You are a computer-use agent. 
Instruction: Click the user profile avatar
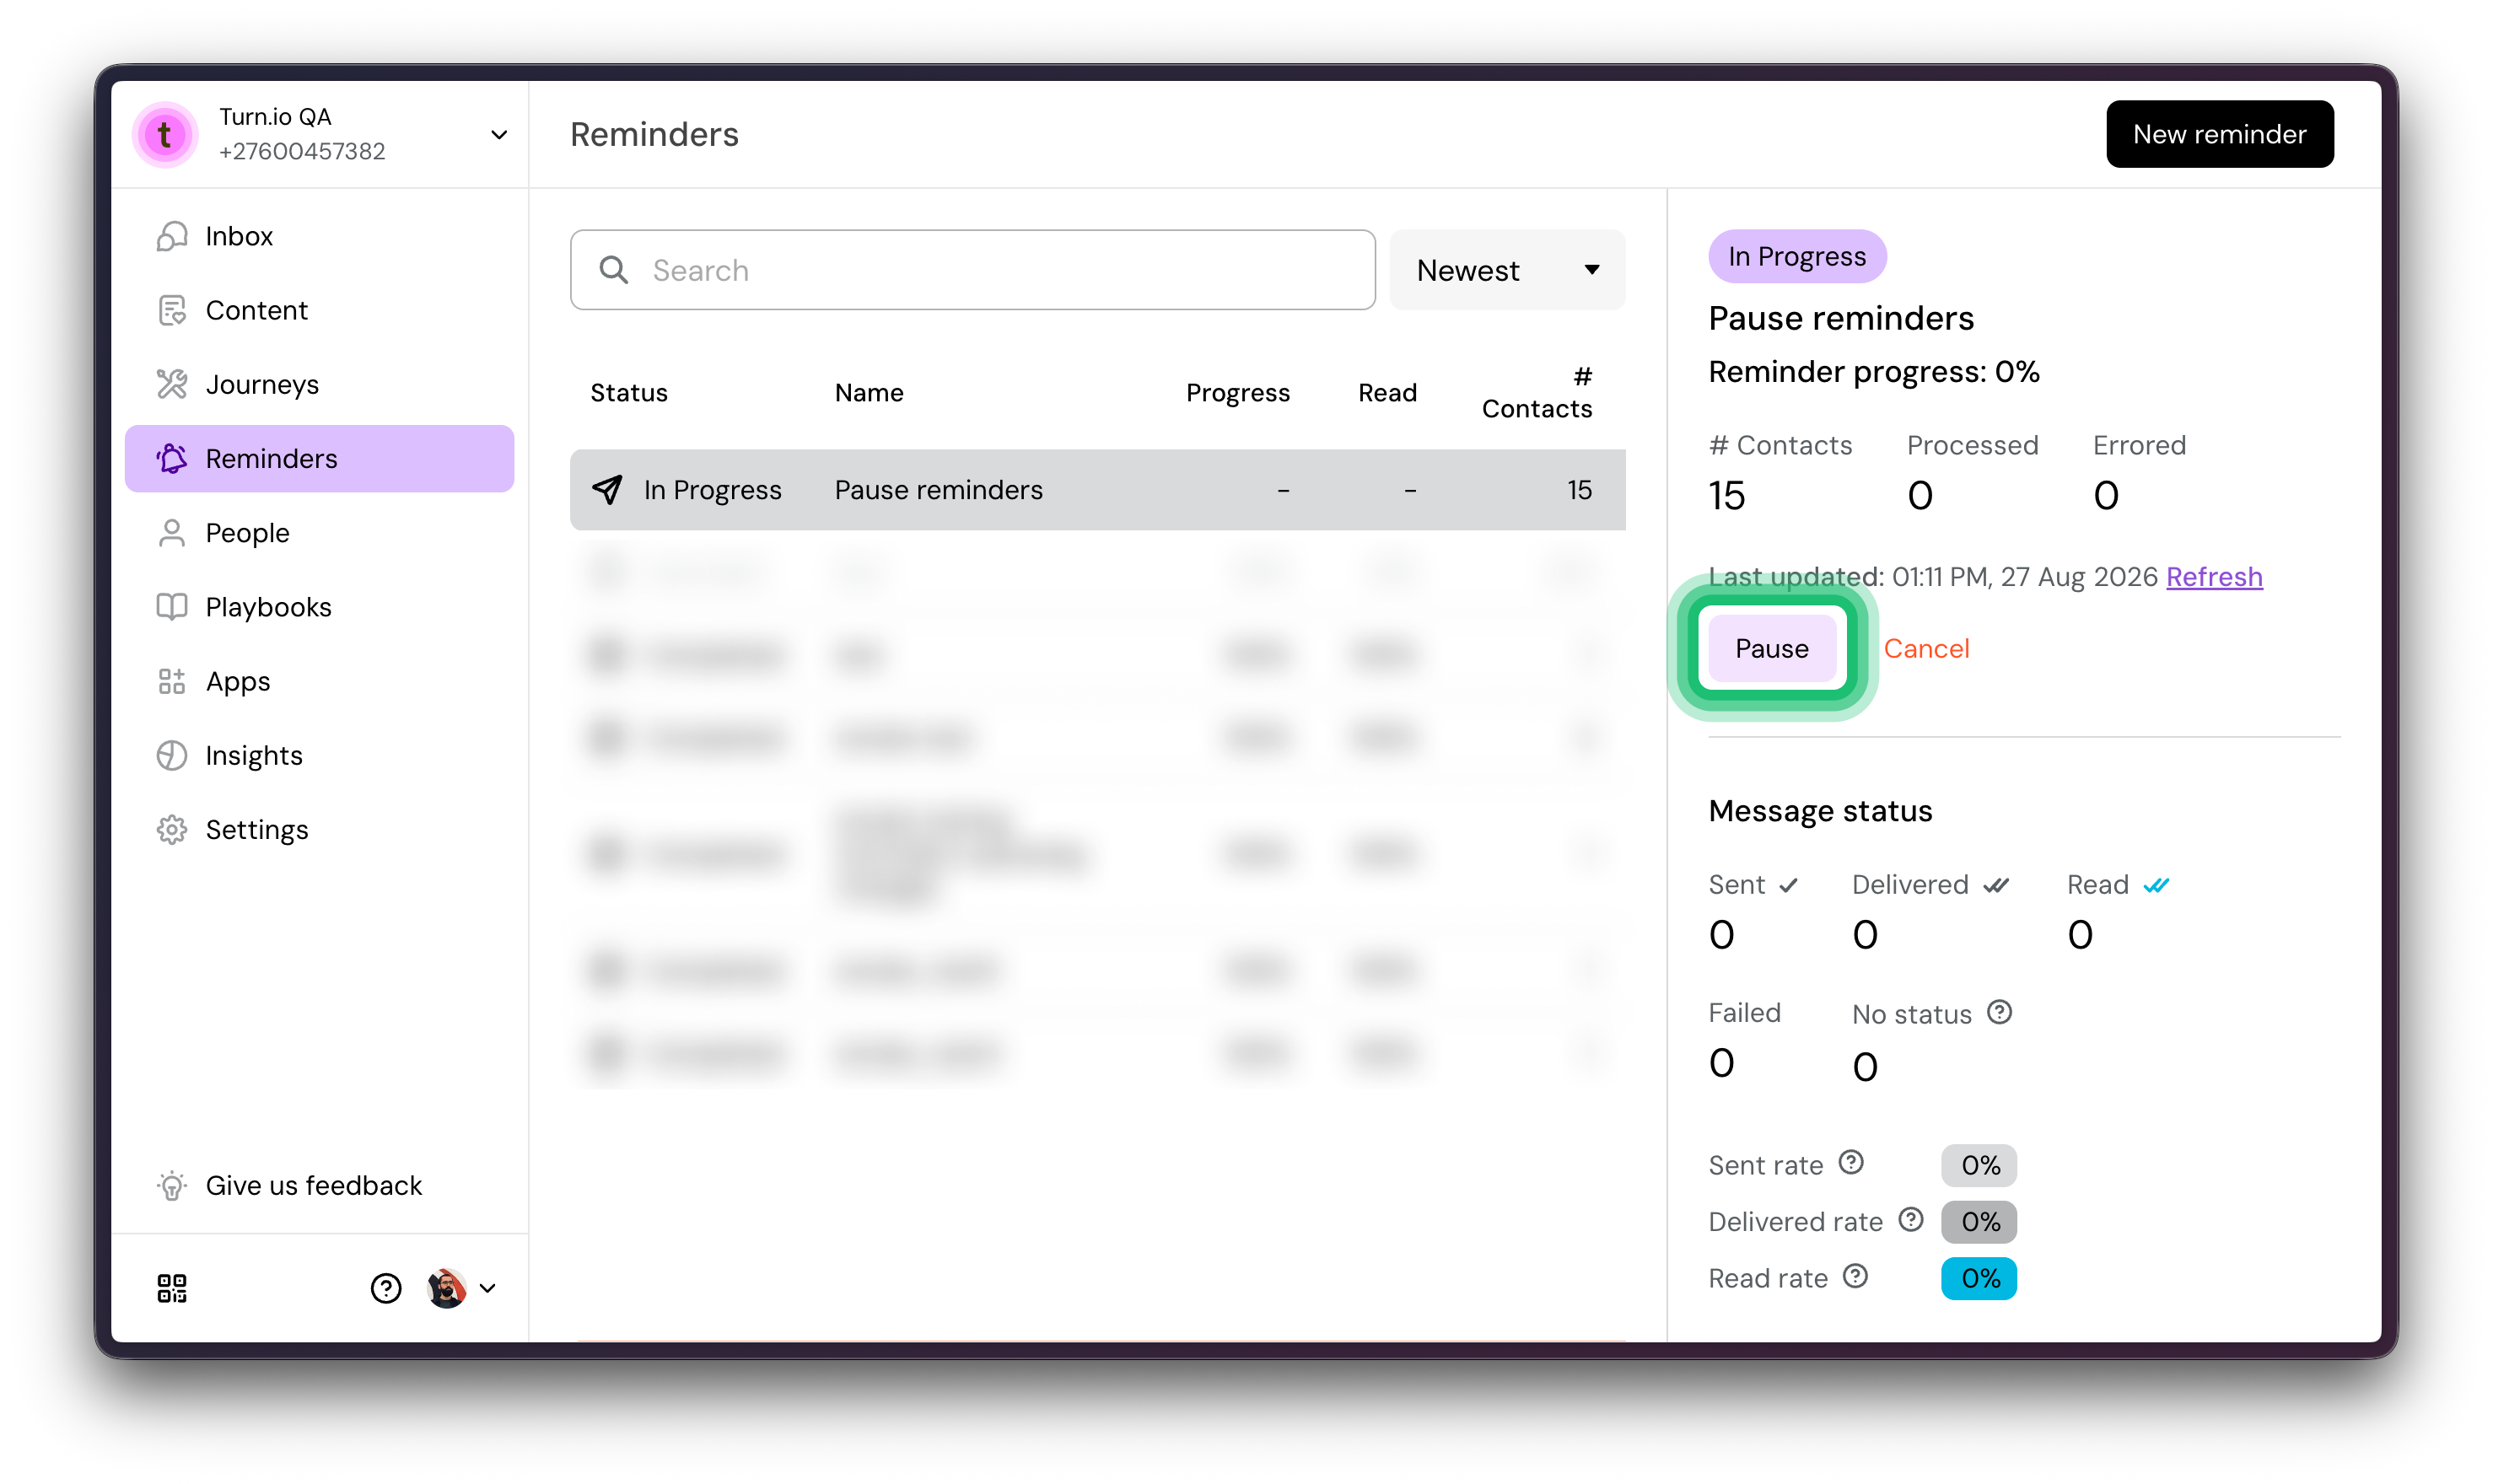pos(447,1288)
